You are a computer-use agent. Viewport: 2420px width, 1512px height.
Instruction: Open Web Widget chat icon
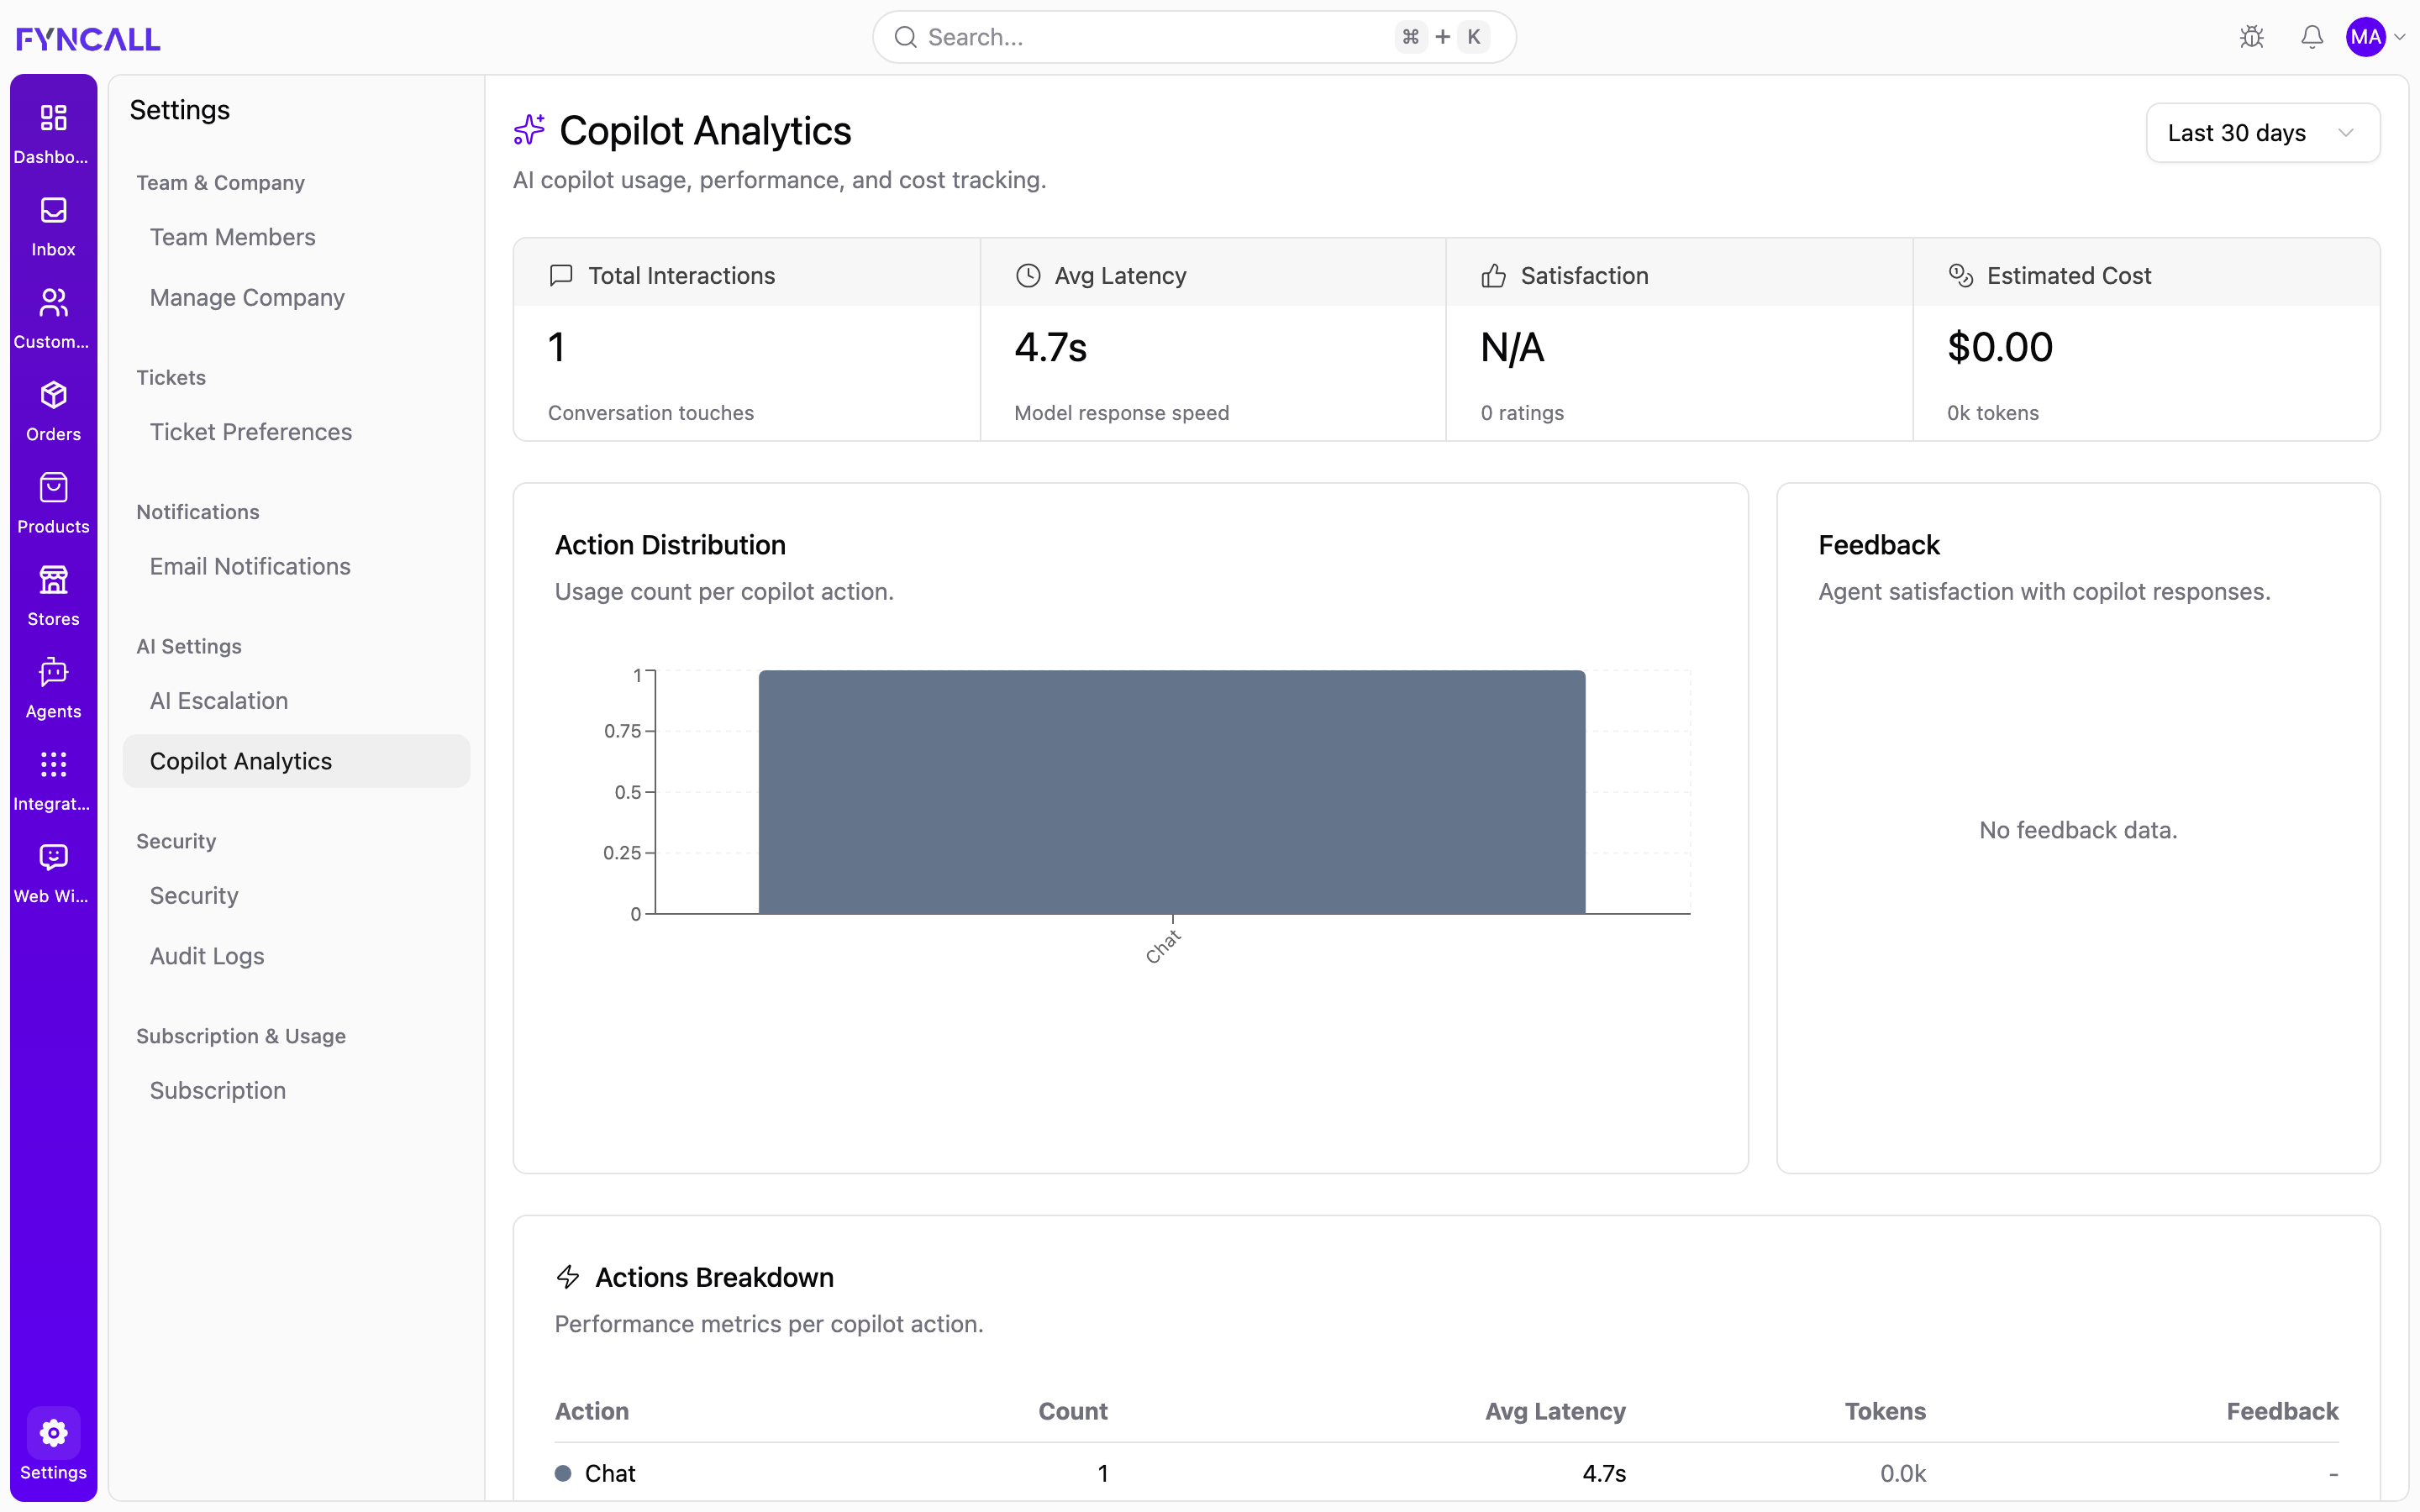click(53, 857)
